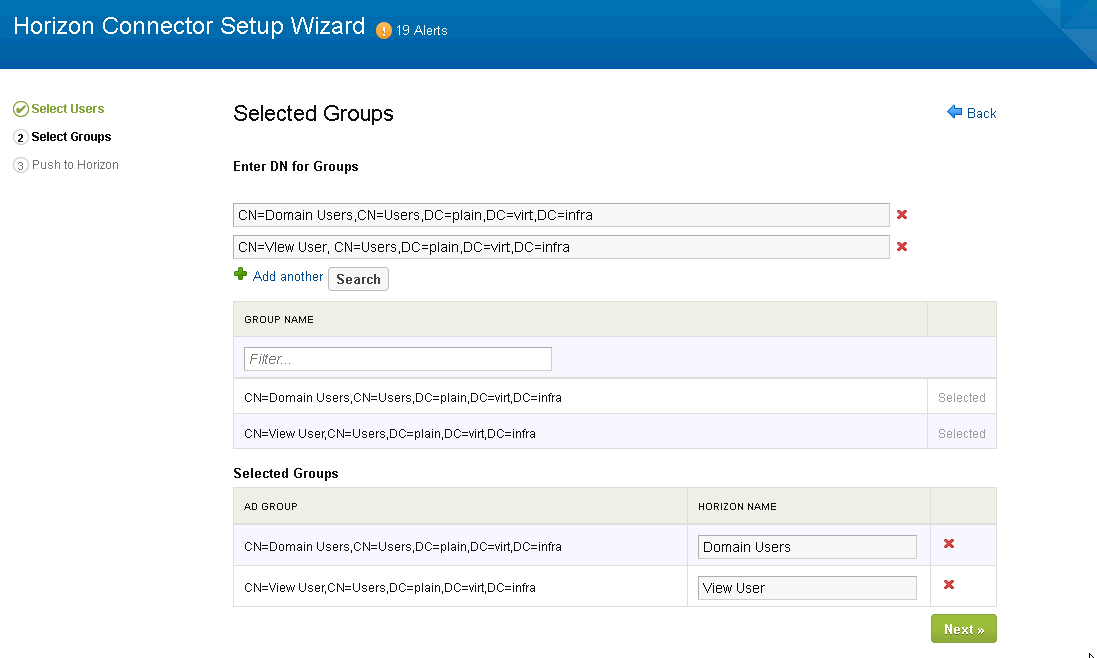This screenshot has width=1097, height=658.
Task: Edit the Domain Users Horizon Name field
Action: click(x=806, y=546)
